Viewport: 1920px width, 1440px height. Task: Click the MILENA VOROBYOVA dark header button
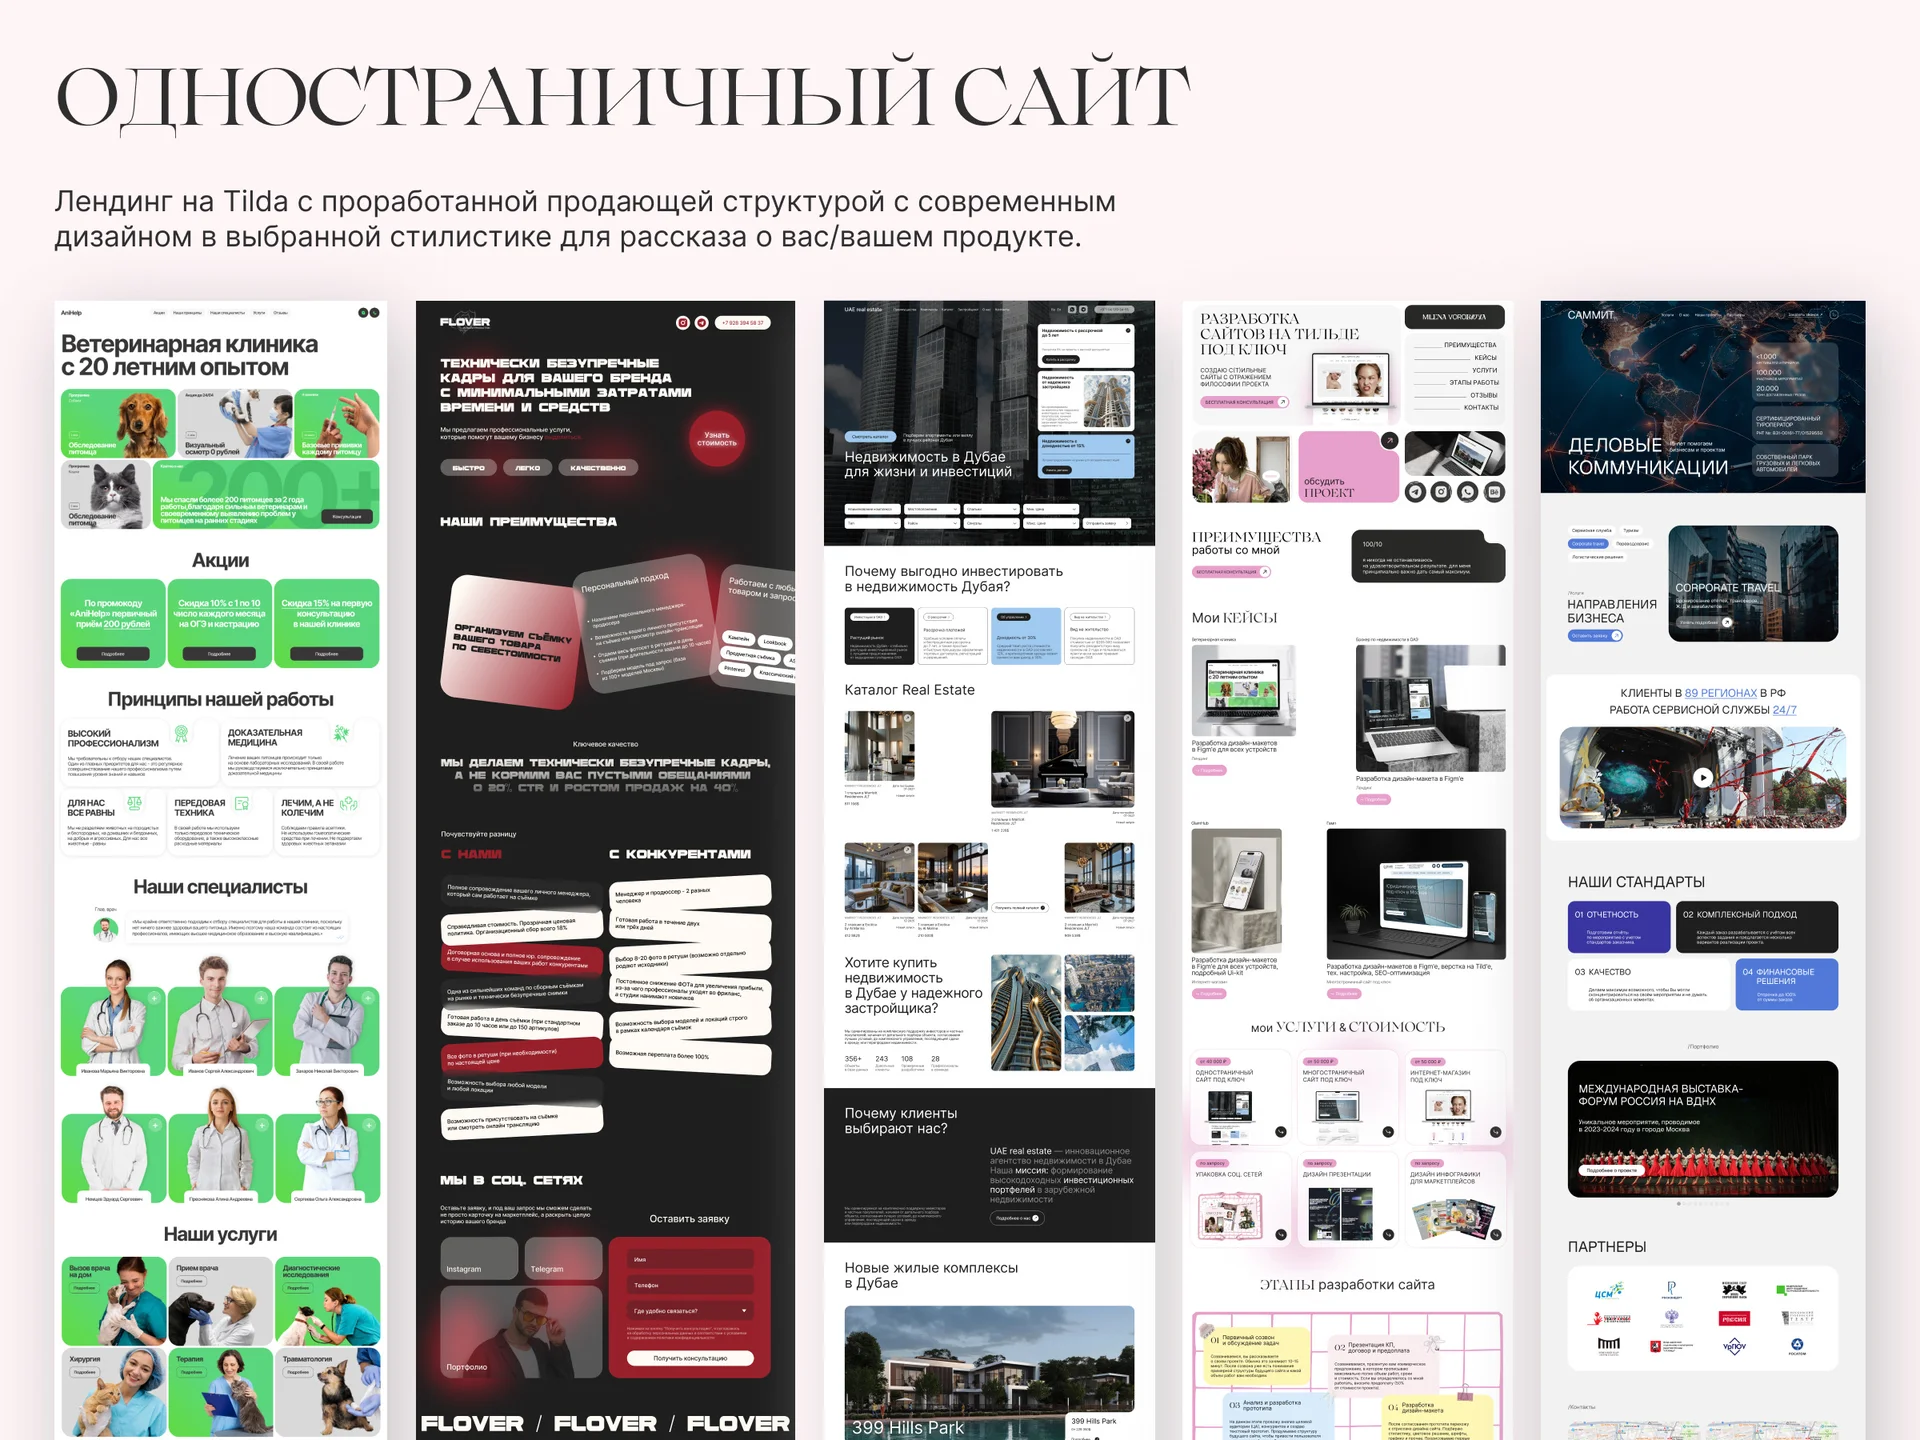1455,317
